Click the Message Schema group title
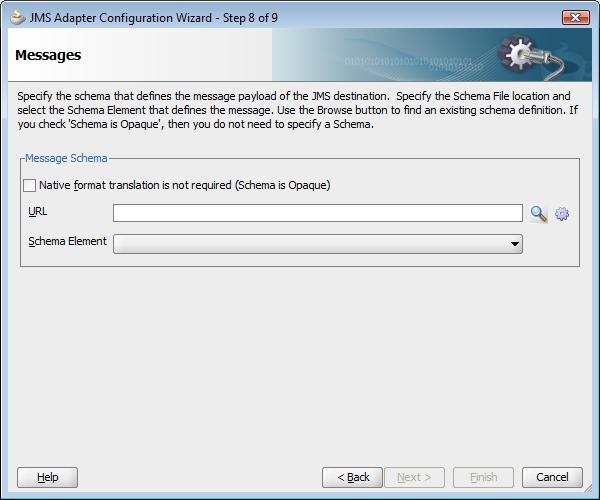Screen dimensions: 600x500 tap(66, 158)
